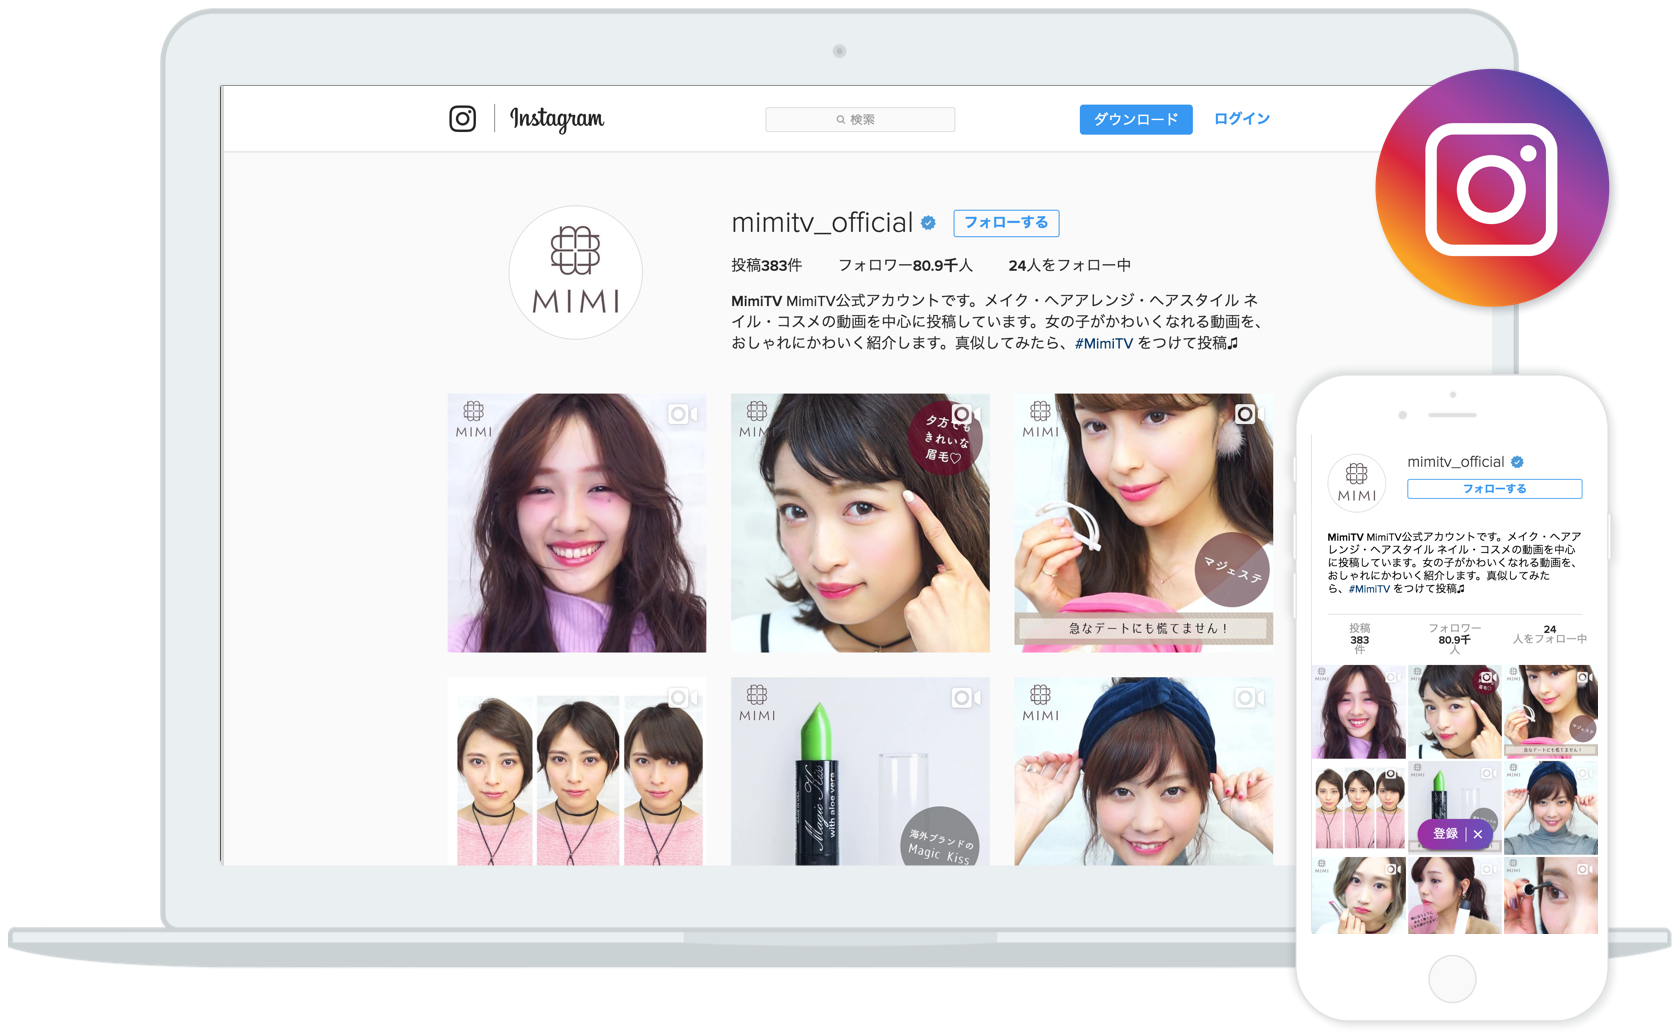The height and width of the screenshot is (1034, 1680).
Task: Click the 投稿 383 stat on phone
Action: point(1359,639)
